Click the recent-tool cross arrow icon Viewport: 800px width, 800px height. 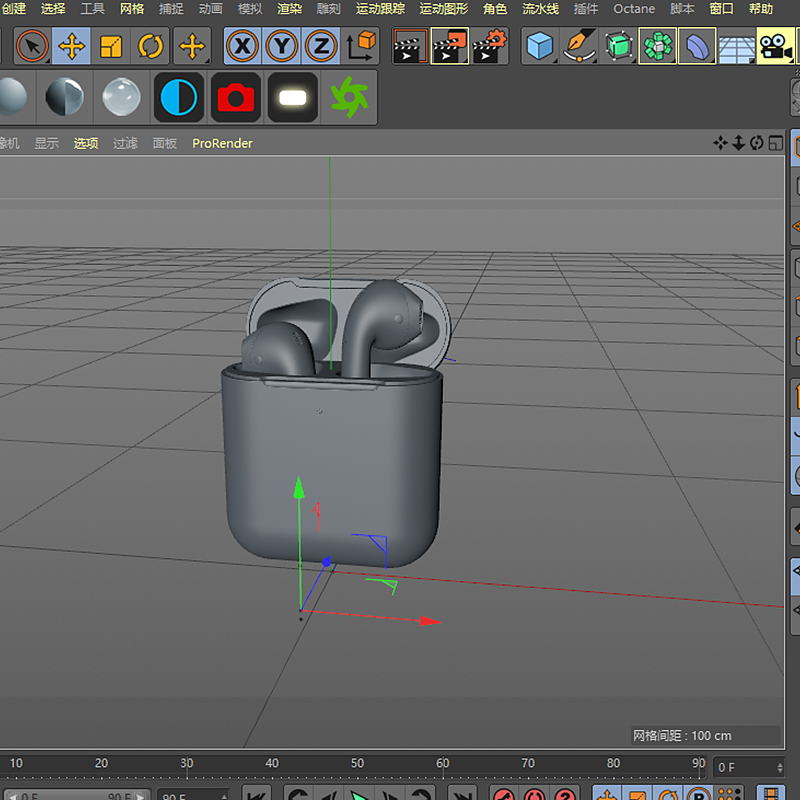coord(192,46)
